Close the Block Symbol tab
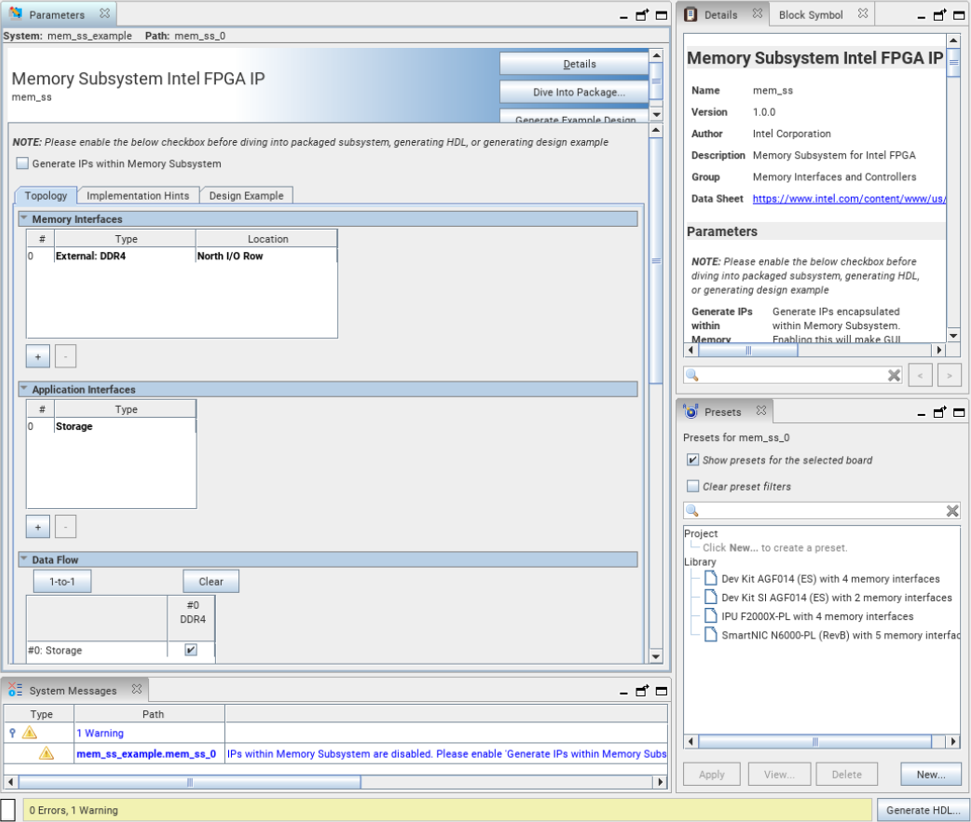Image resolution: width=971 pixels, height=822 pixels. click(x=863, y=13)
